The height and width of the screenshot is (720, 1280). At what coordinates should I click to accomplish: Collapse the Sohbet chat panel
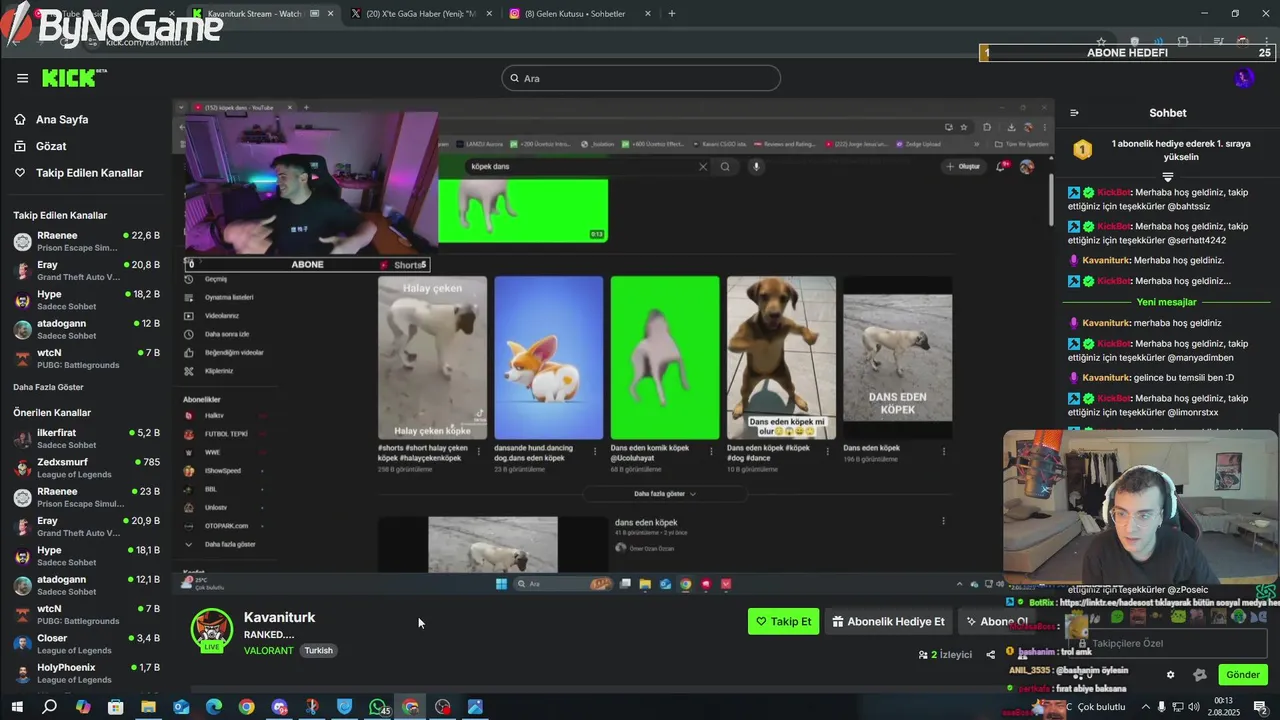coord(1074,113)
